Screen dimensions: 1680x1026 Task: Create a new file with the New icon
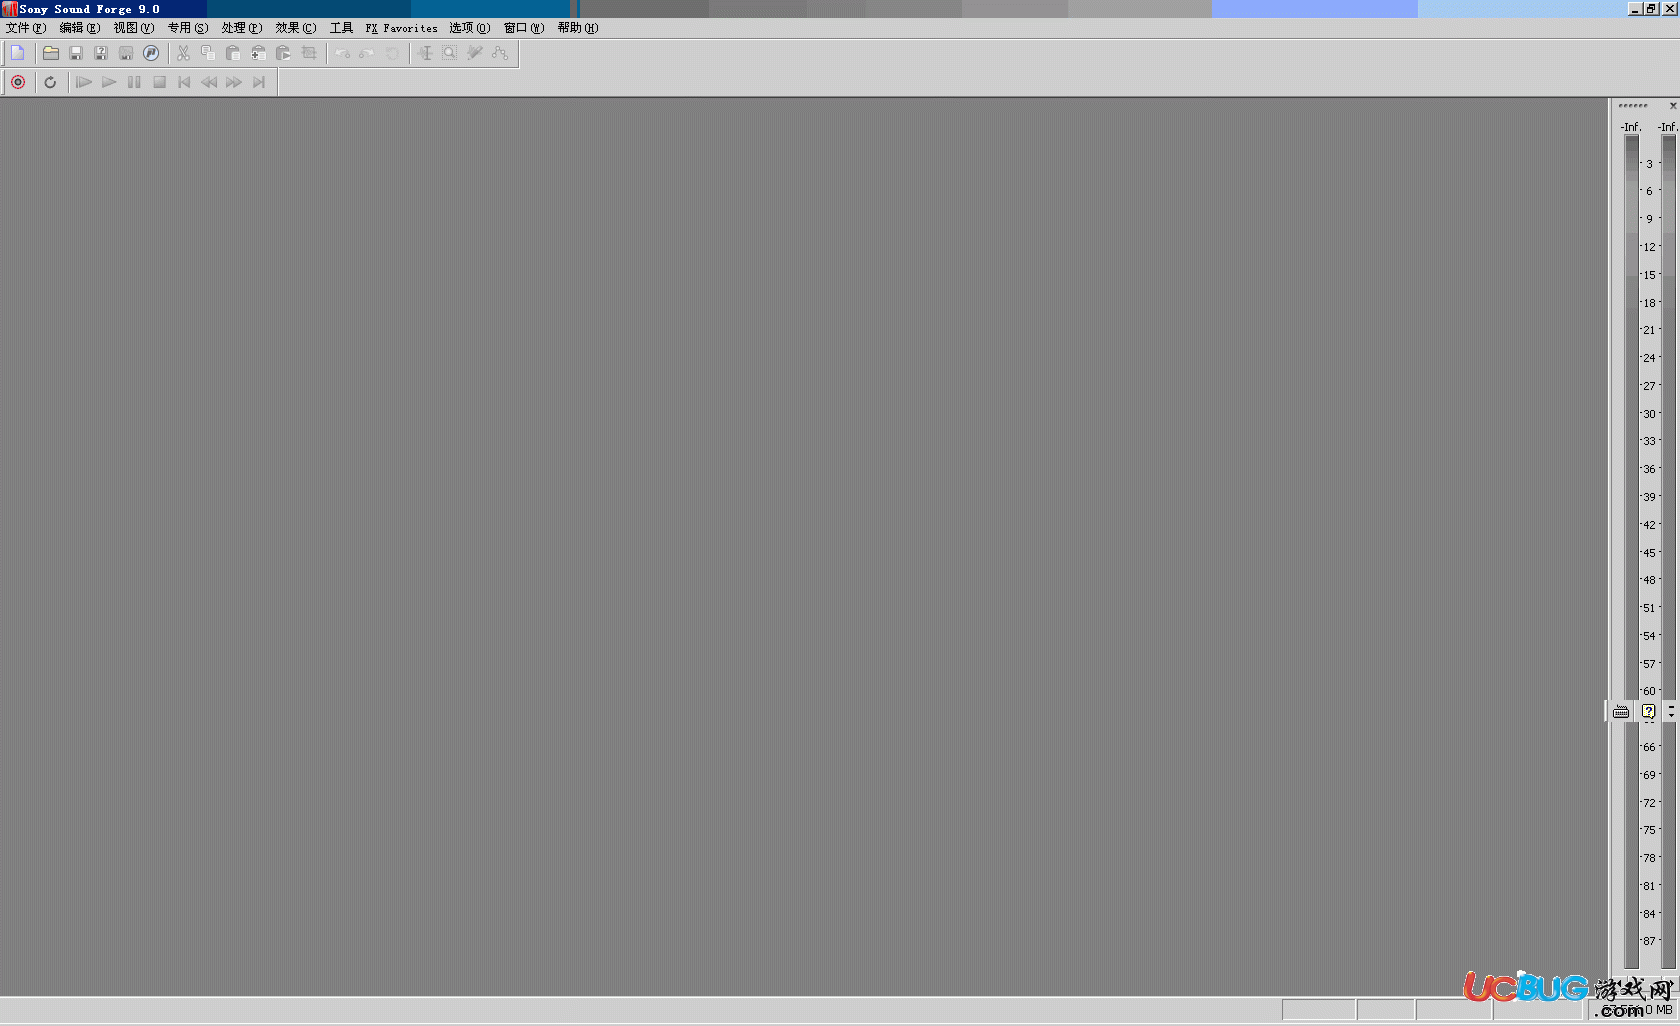[x=18, y=53]
